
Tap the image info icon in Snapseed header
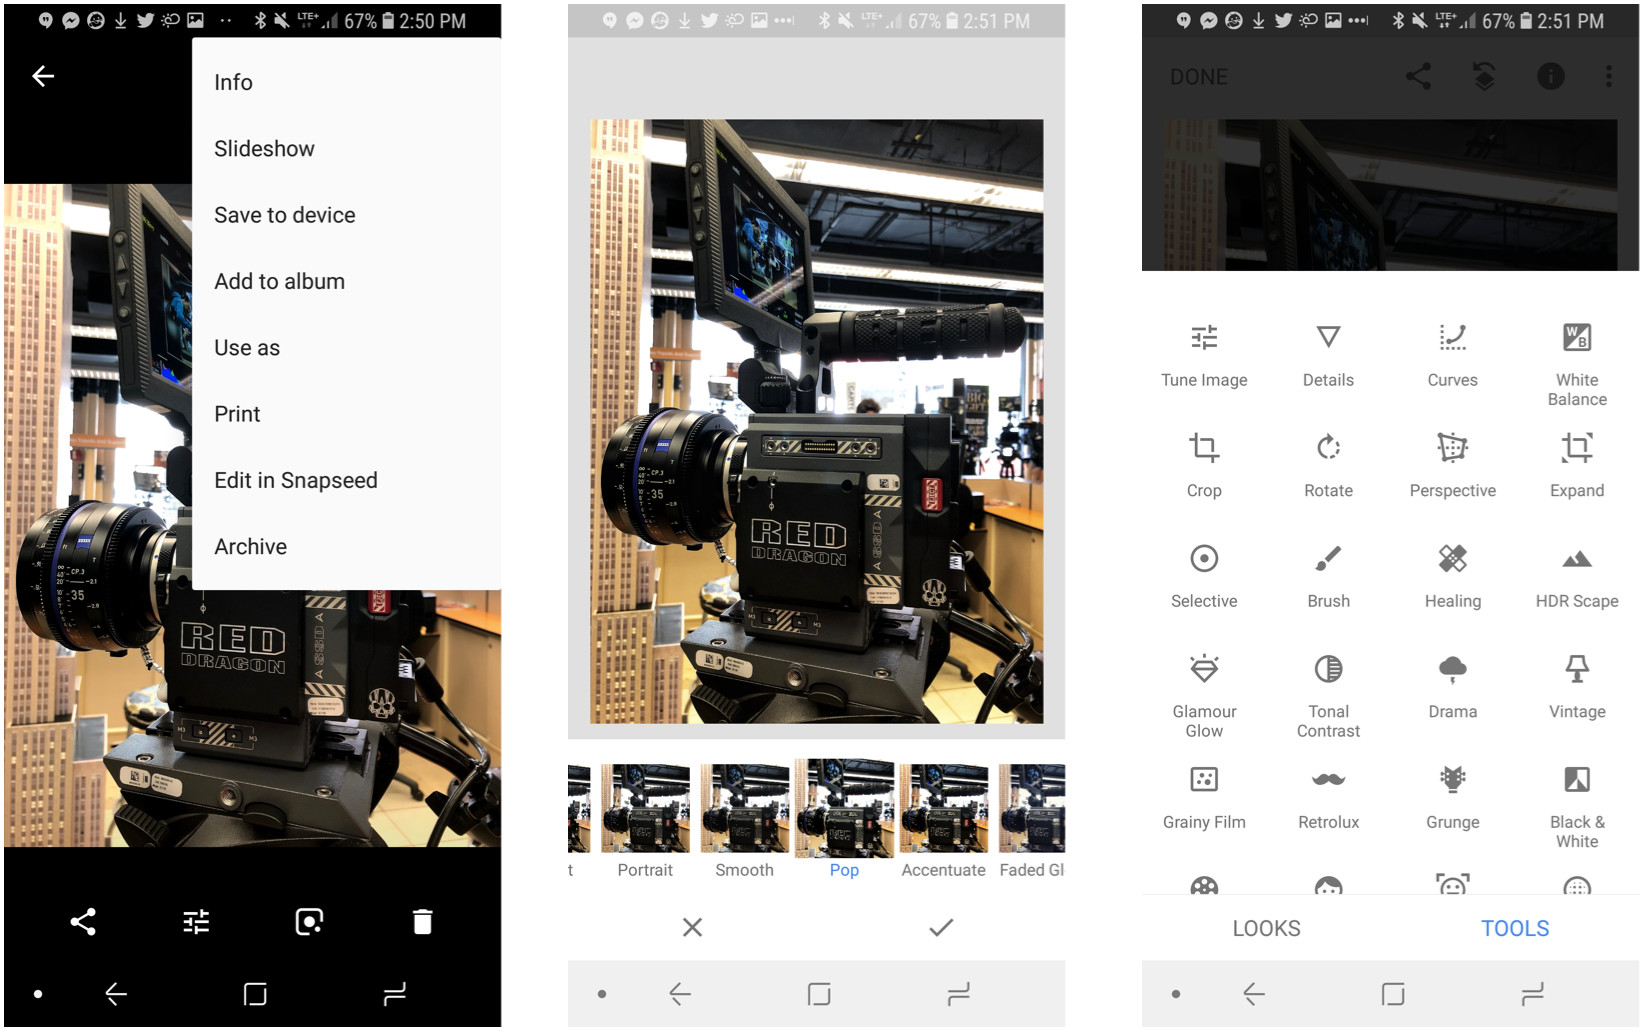pyautogui.click(x=1551, y=77)
